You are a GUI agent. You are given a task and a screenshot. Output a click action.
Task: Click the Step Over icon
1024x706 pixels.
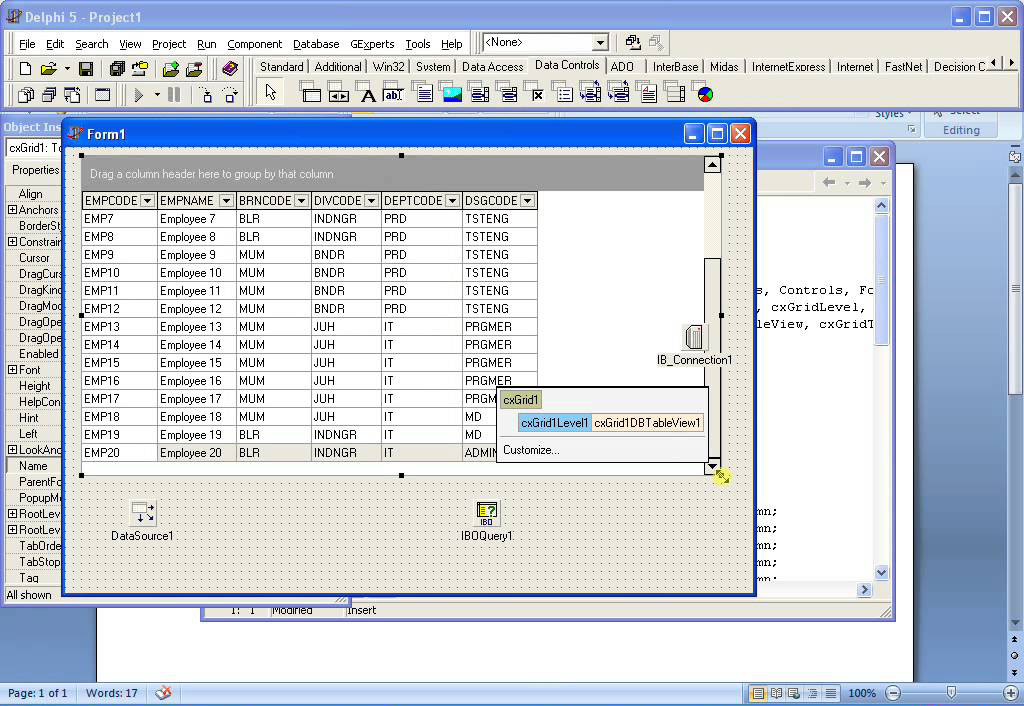(x=230, y=95)
